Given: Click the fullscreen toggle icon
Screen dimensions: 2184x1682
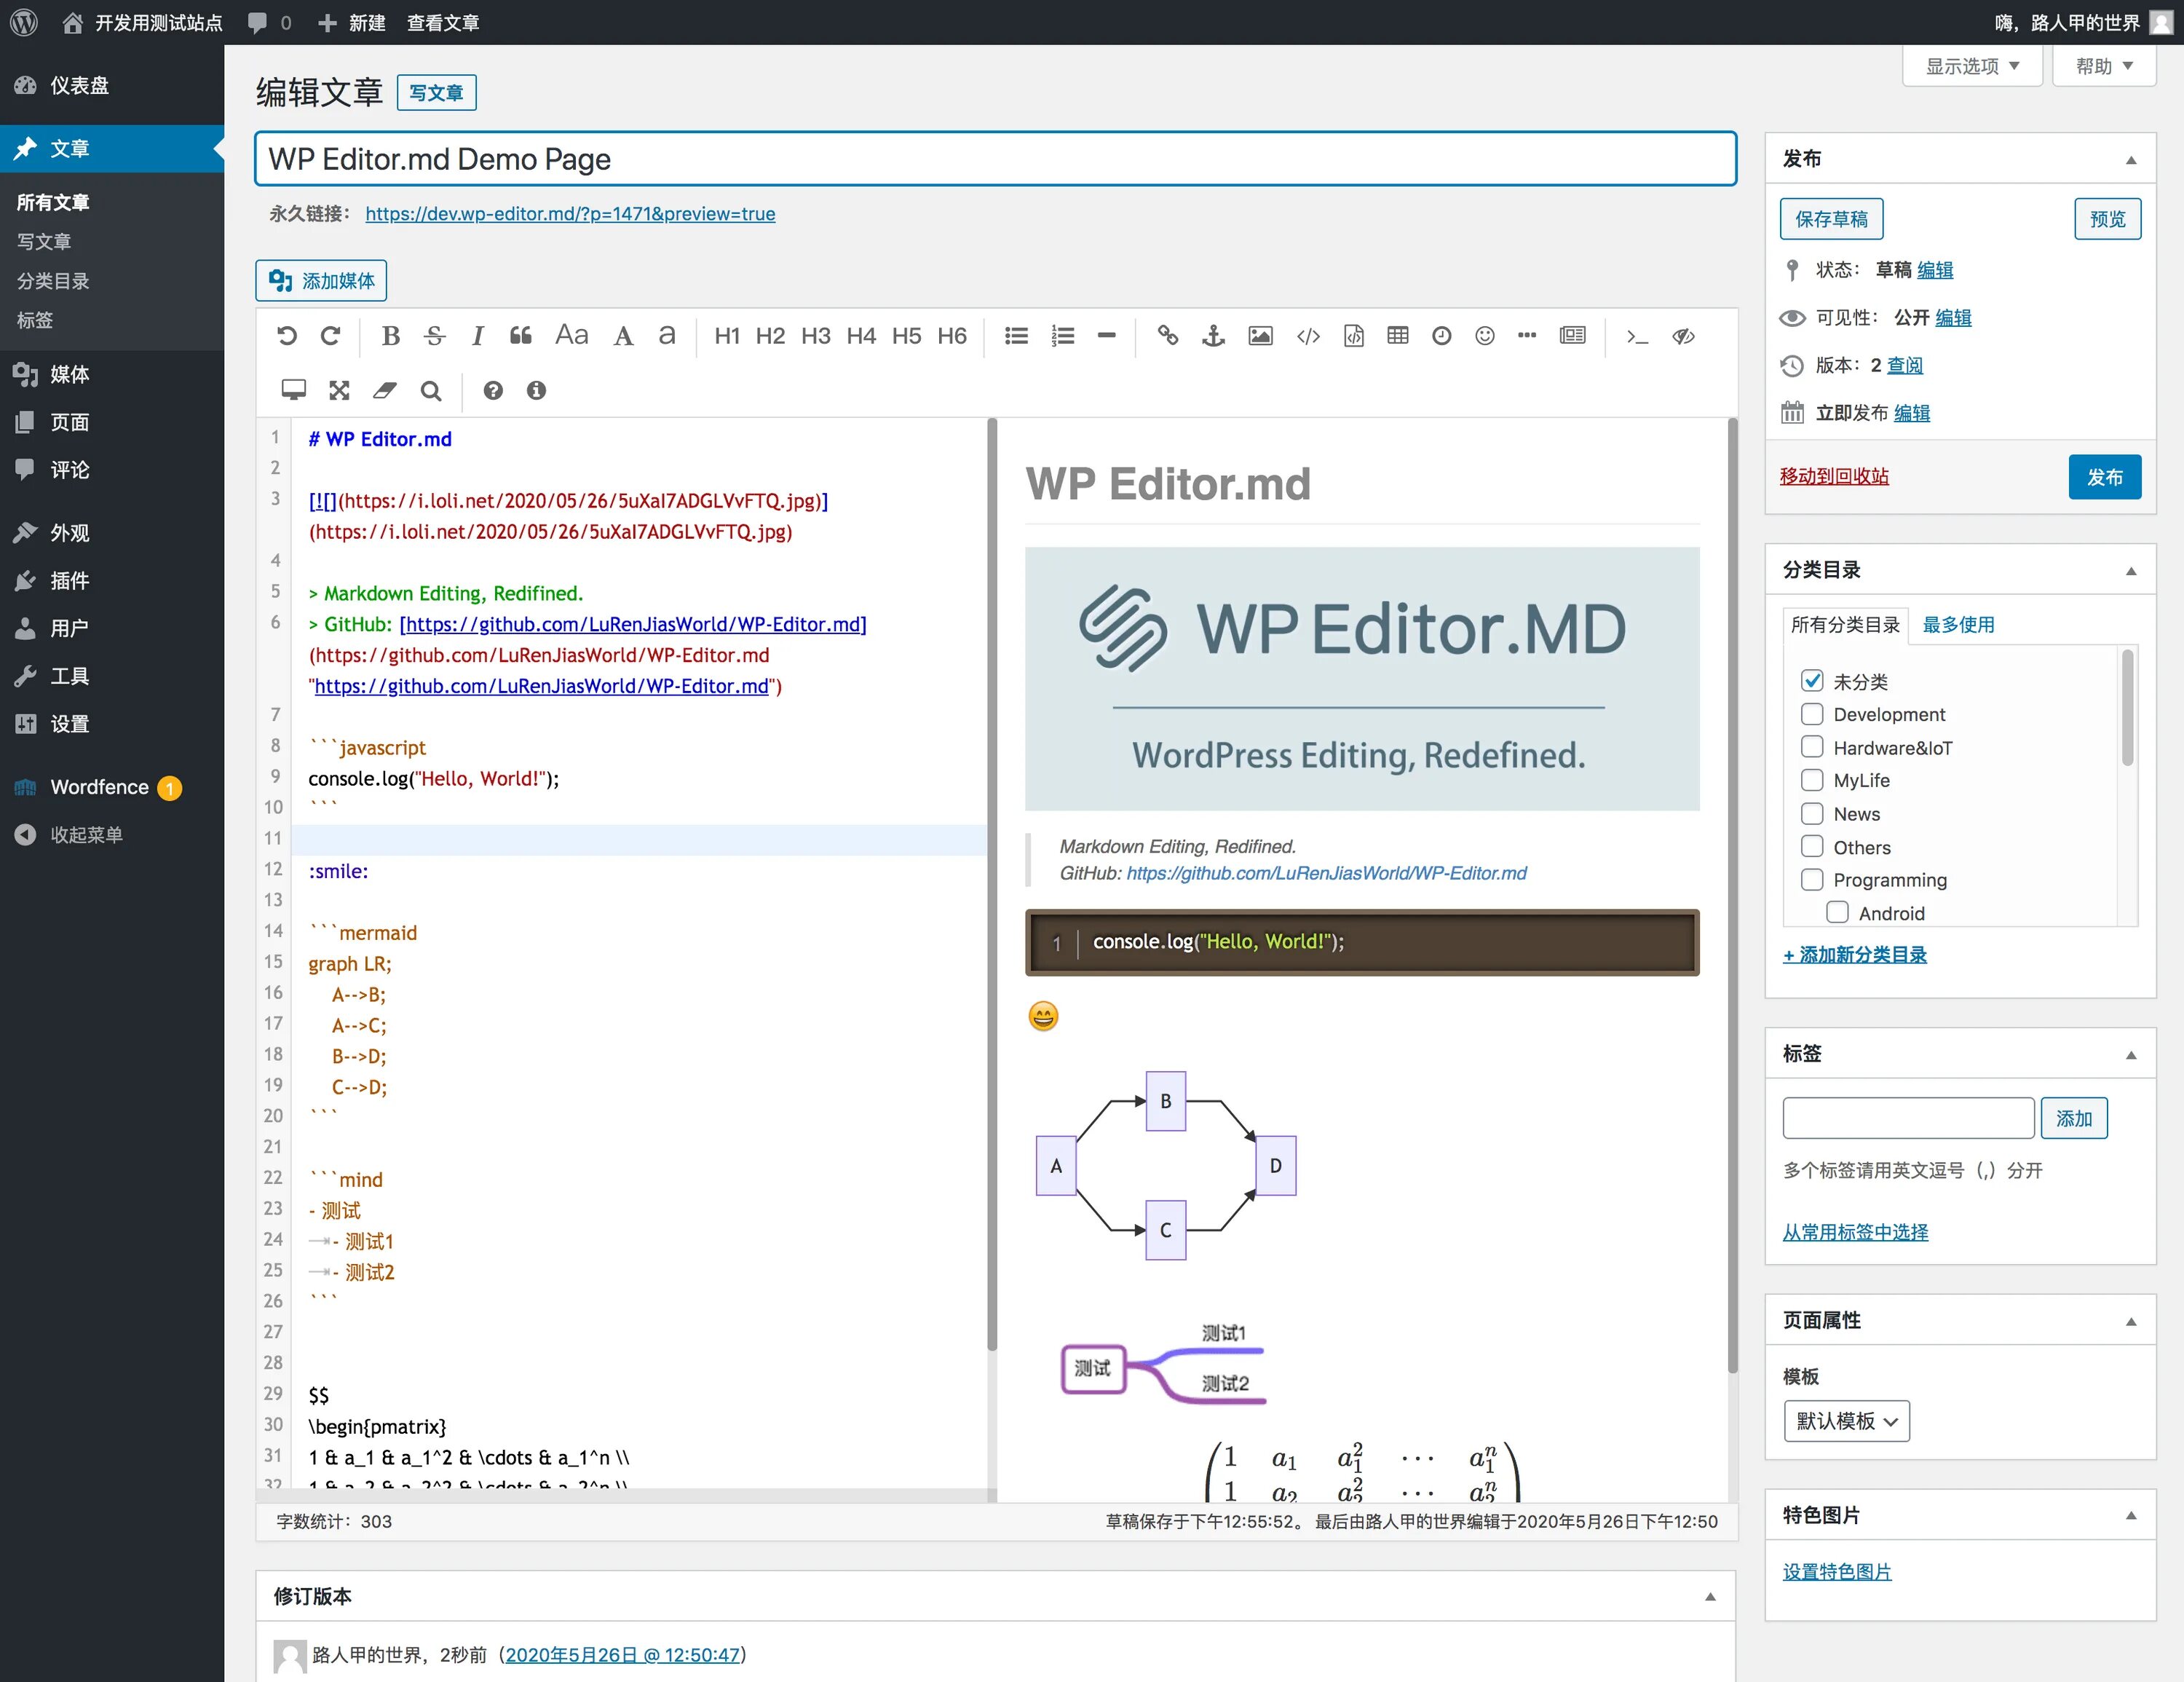Looking at the screenshot, I should (339, 390).
